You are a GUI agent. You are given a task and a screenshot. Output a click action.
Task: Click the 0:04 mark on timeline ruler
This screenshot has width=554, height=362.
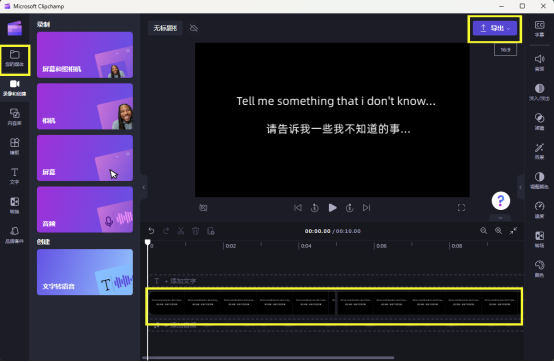click(306, 246)
